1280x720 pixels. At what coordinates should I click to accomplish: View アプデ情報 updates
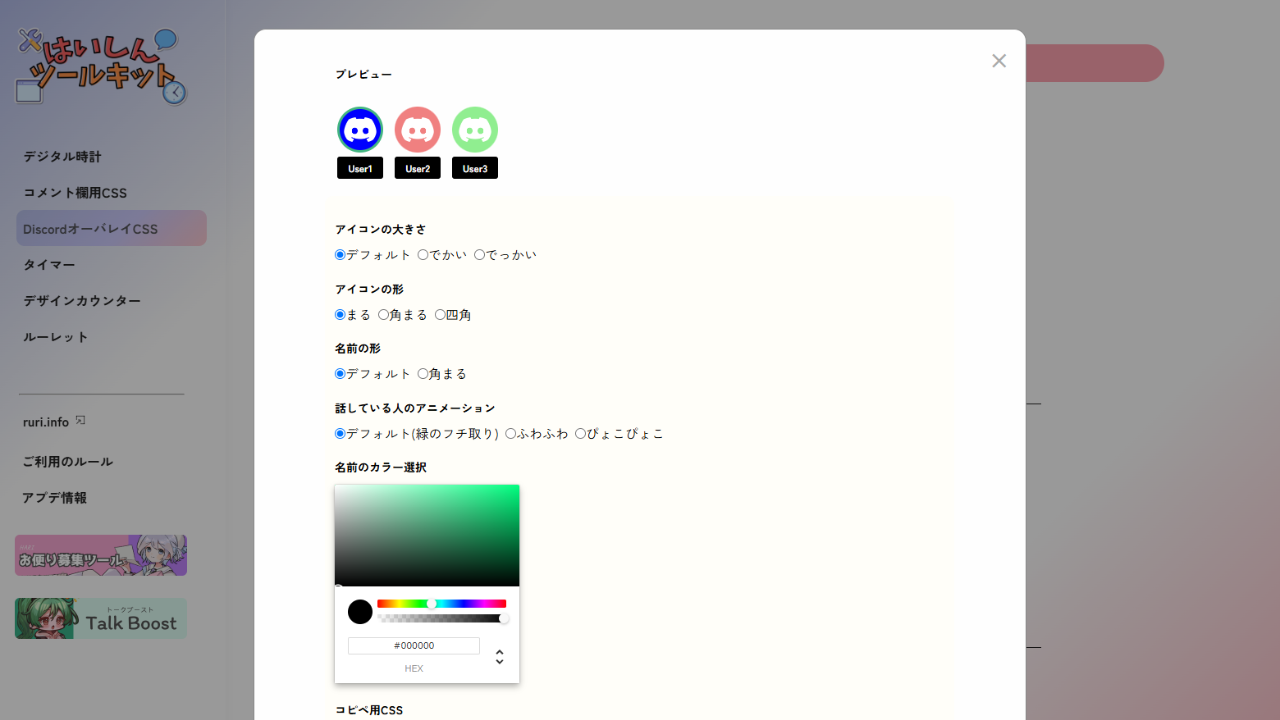55,497
